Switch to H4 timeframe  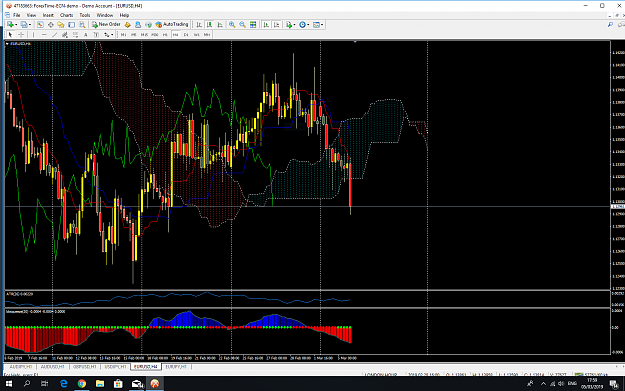click(x=175, y=35)
